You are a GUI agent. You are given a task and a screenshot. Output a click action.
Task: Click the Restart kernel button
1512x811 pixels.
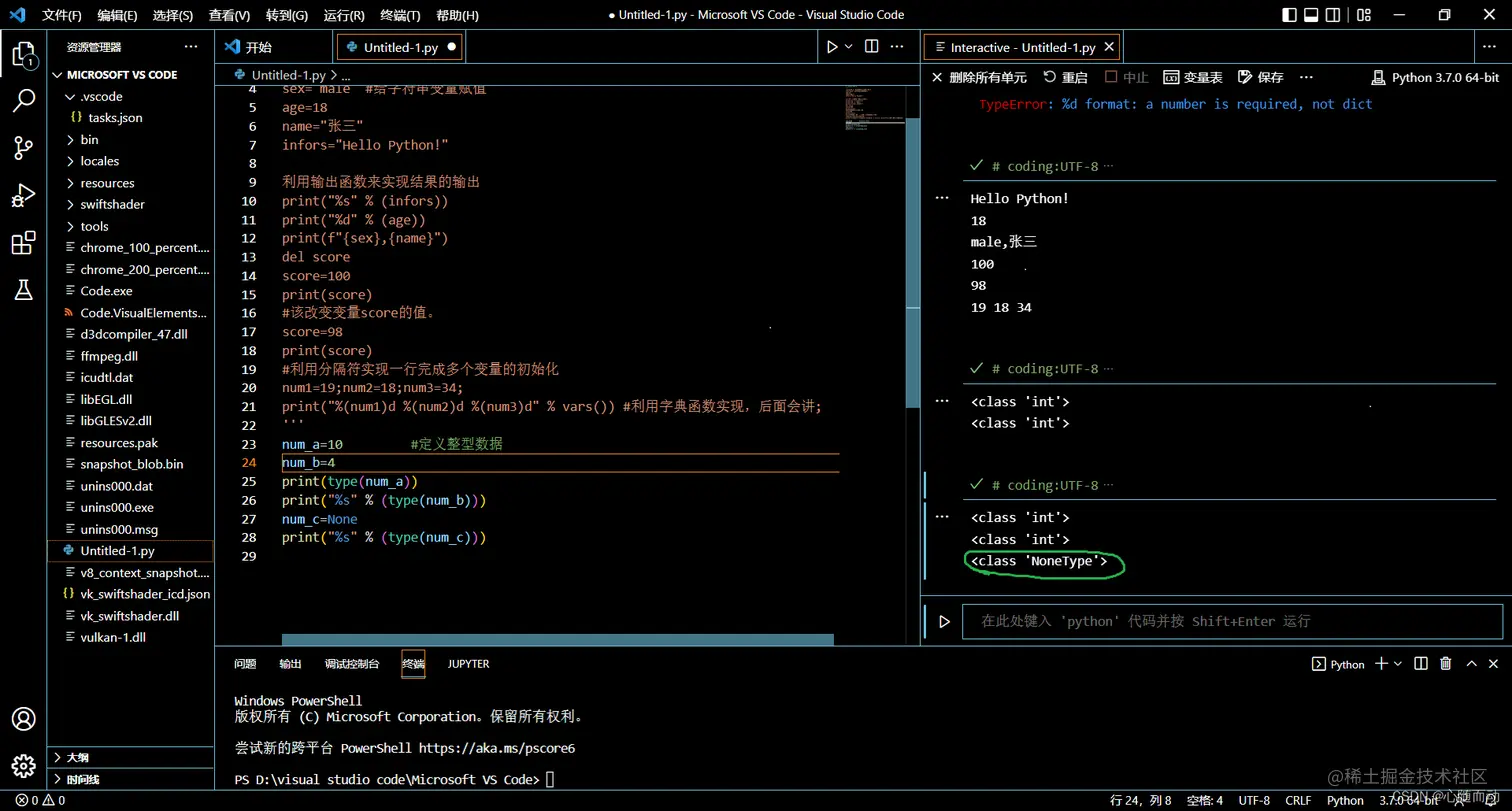pos(1065,77)
